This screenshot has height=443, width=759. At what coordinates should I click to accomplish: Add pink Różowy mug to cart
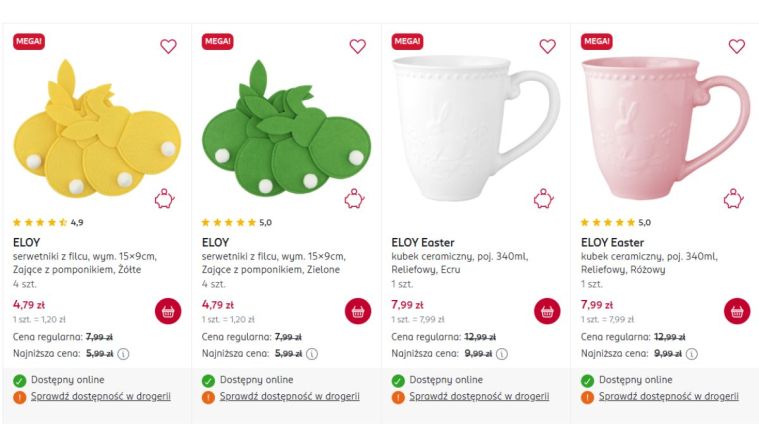736,311
